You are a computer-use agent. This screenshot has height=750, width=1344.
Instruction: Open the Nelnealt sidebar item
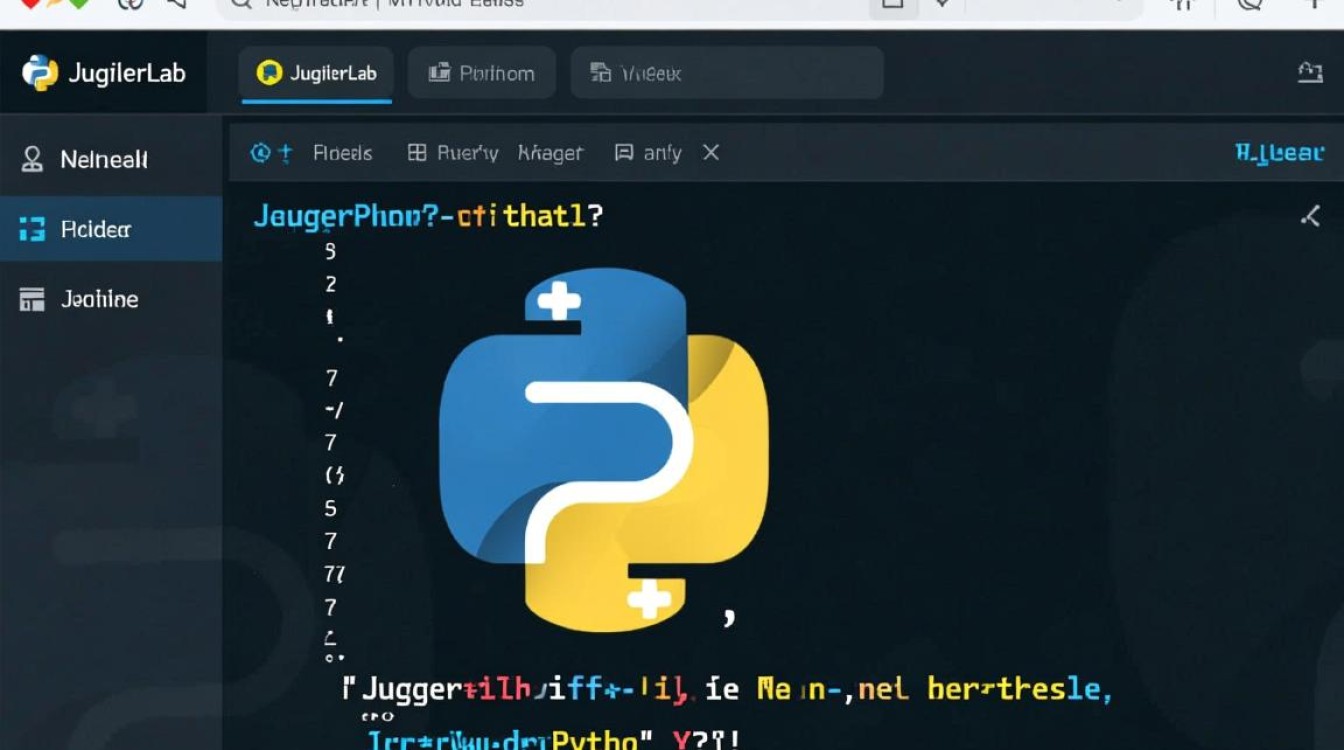(x=103, y=159)
